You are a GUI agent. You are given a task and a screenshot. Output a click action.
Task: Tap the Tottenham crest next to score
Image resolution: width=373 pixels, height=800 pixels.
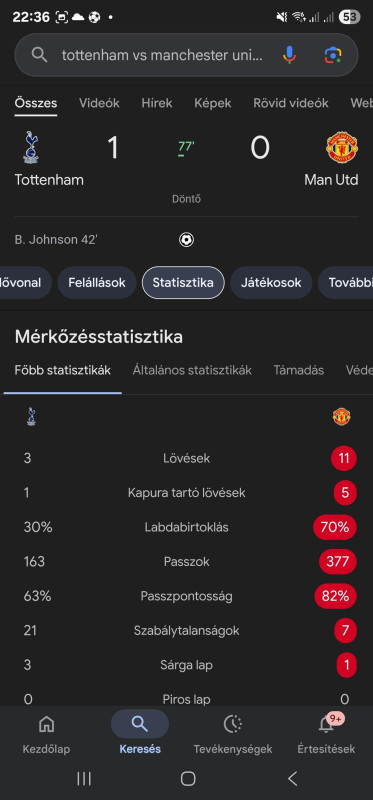(31, 148)
